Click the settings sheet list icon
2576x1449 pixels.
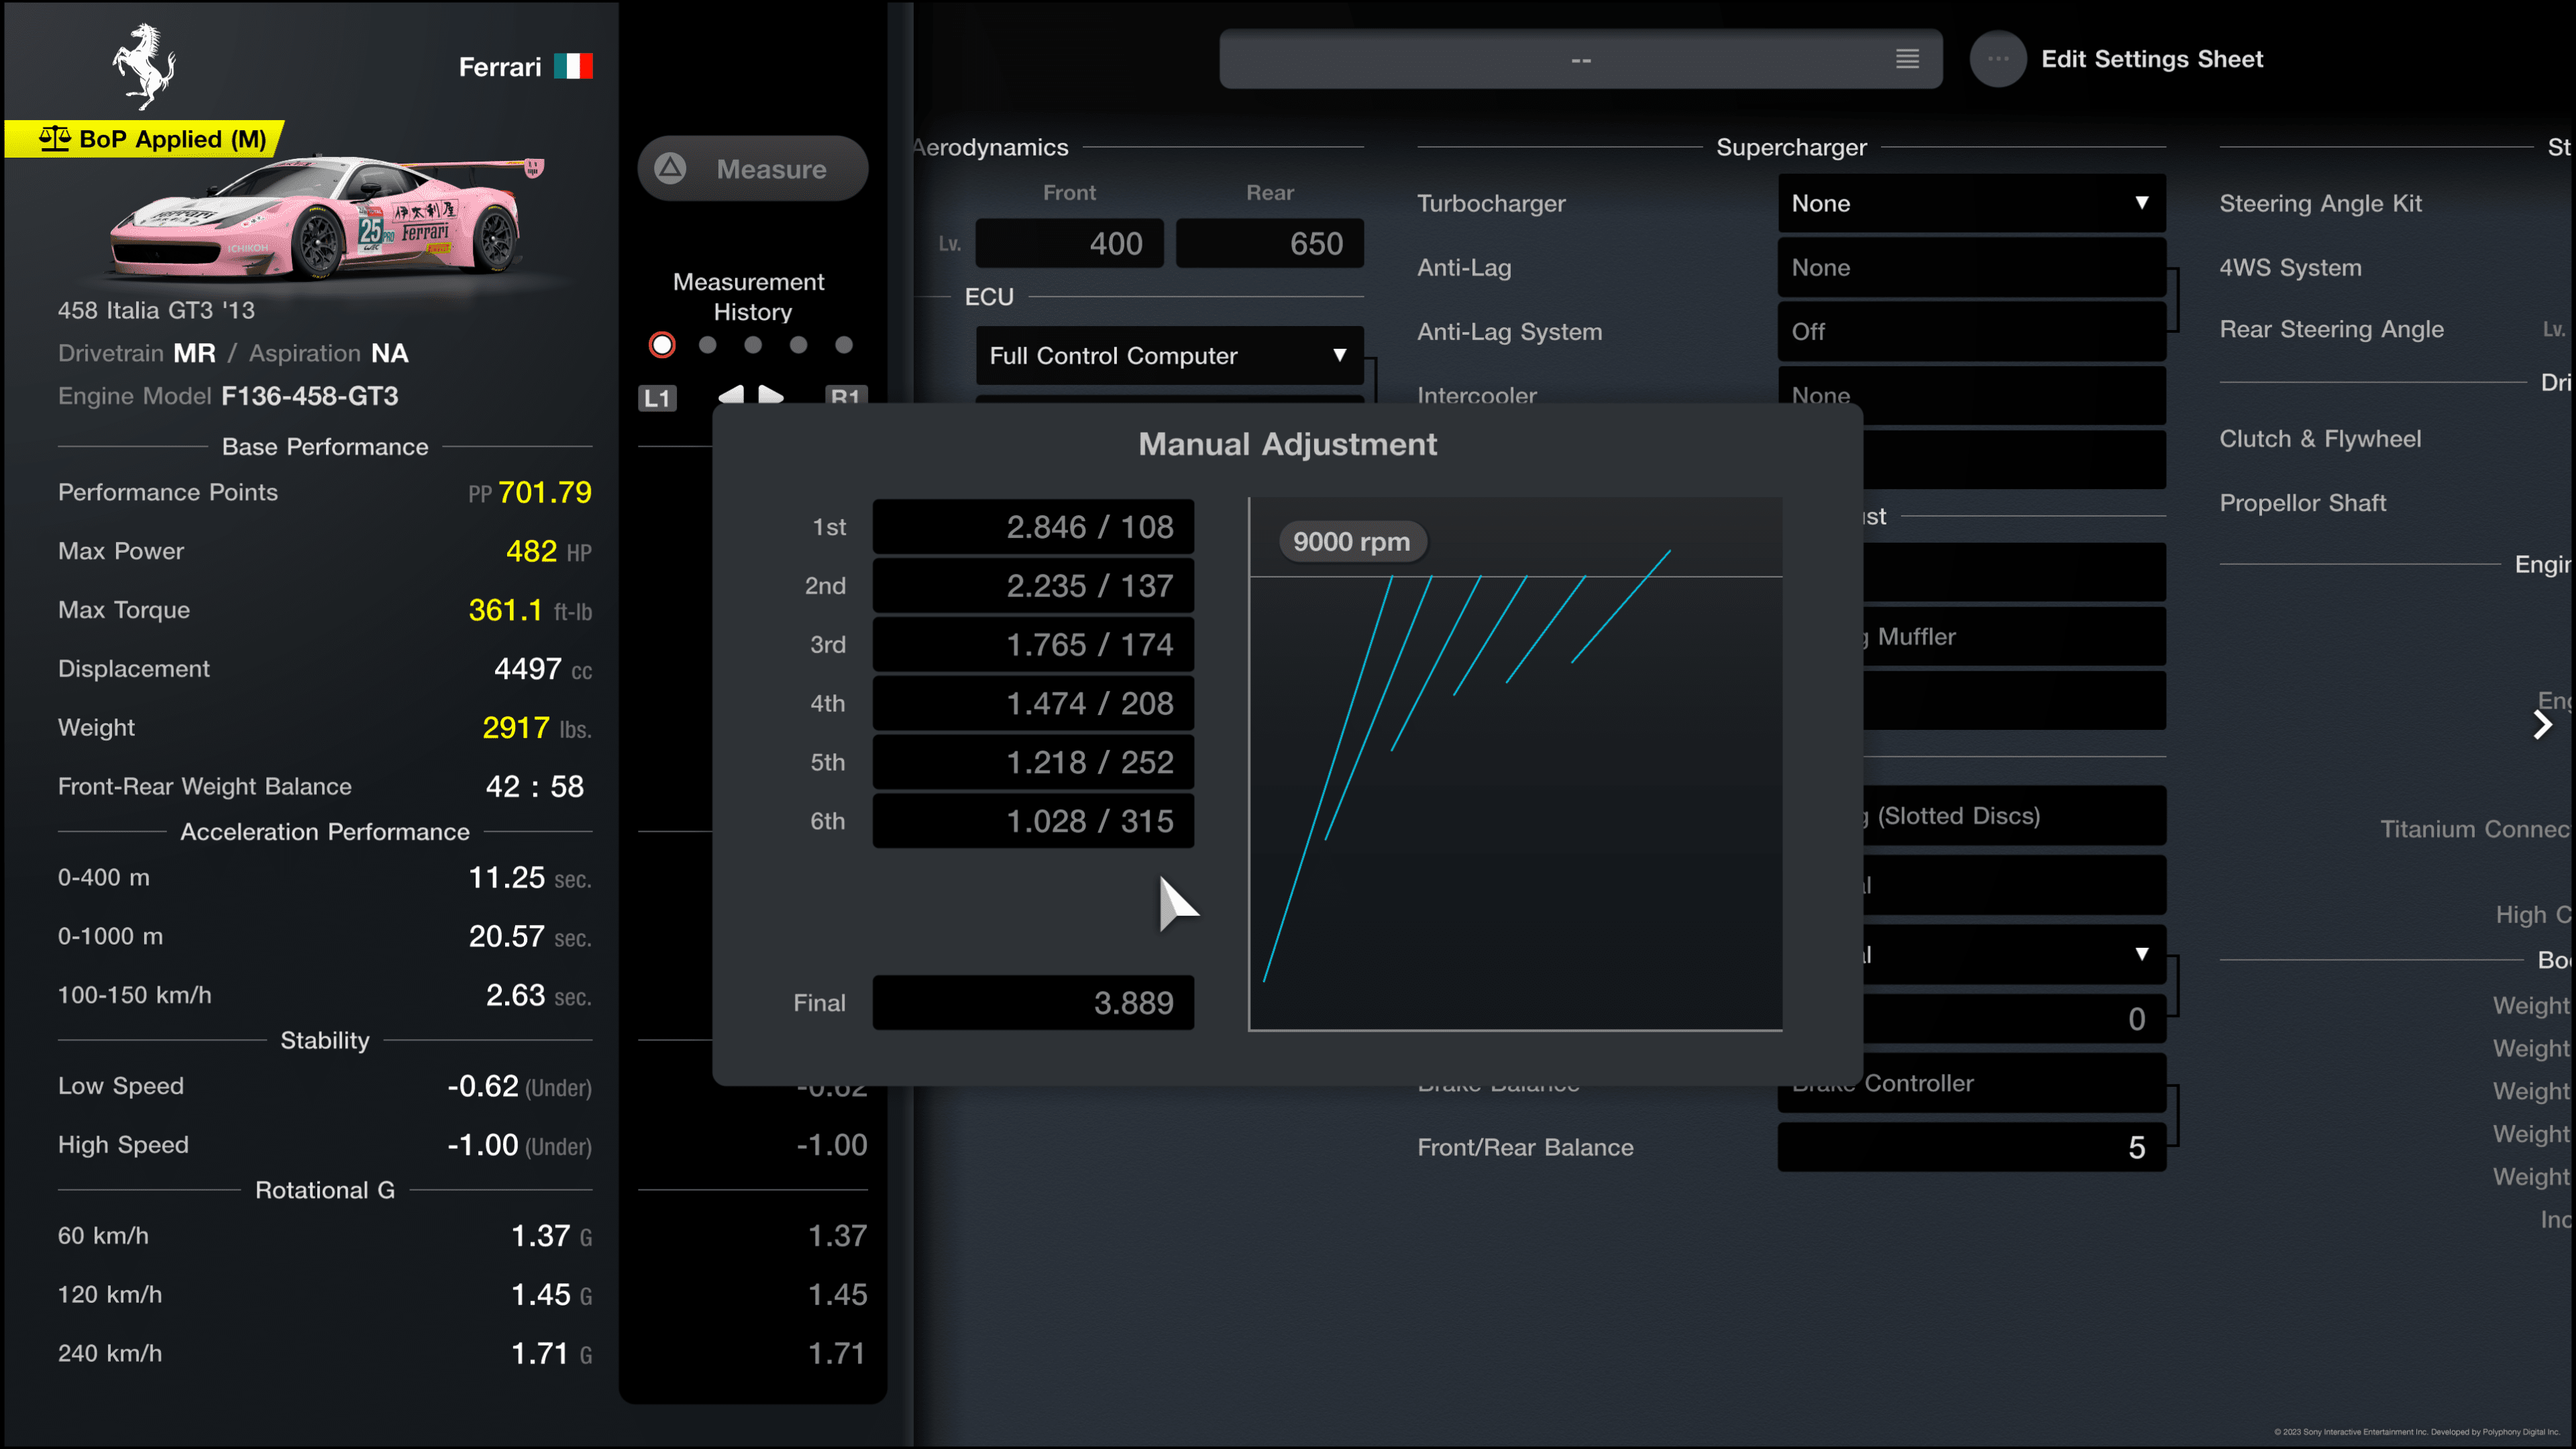tap(1907, 59)
